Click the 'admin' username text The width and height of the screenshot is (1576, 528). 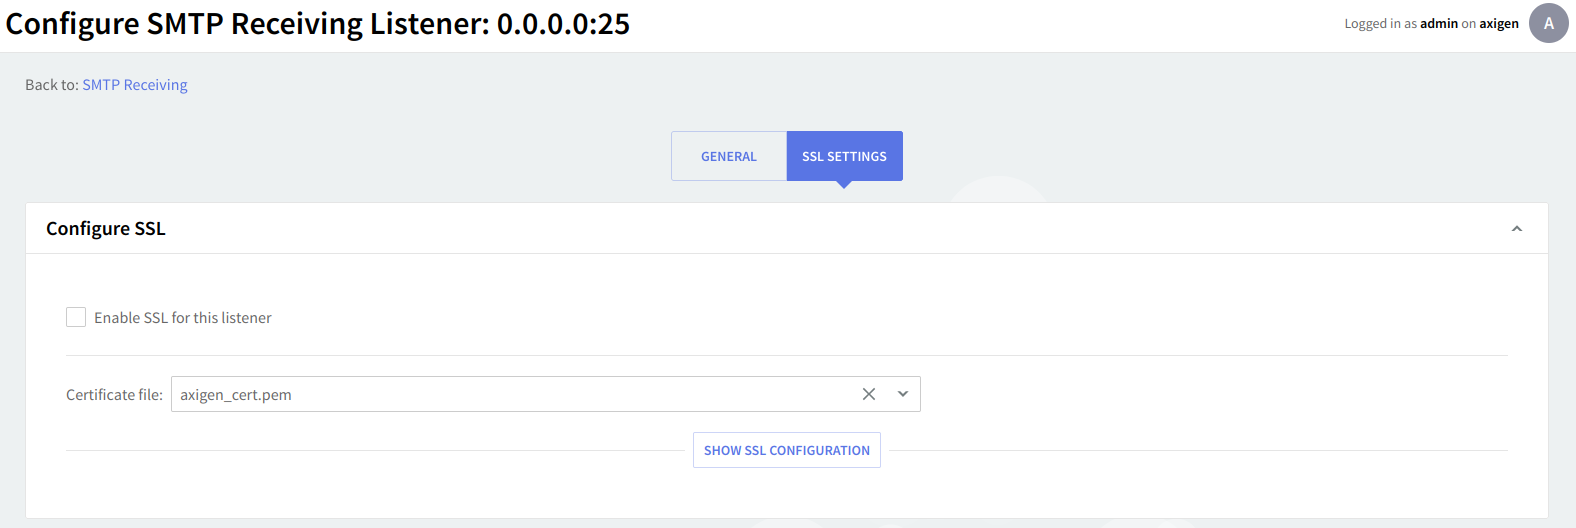1438,24
